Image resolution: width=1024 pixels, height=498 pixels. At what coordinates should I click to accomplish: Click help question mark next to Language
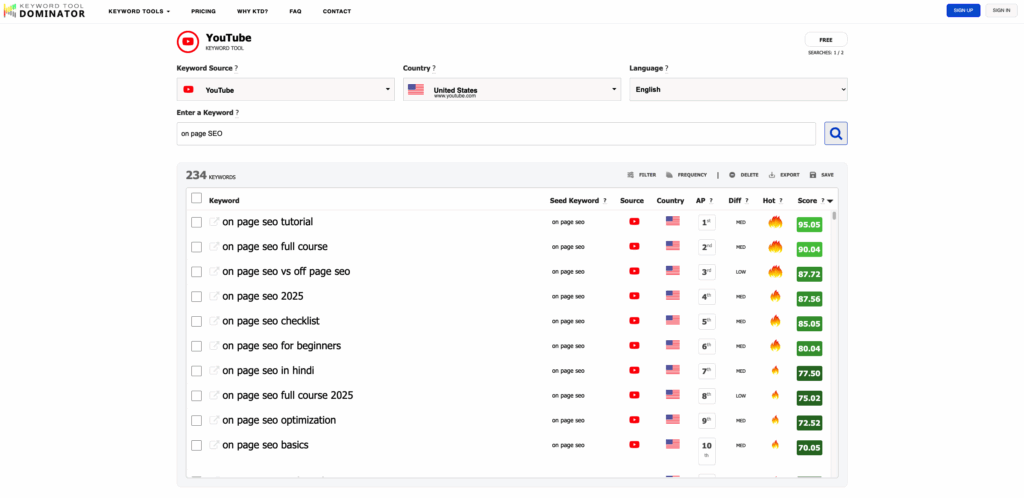[666, 68]
